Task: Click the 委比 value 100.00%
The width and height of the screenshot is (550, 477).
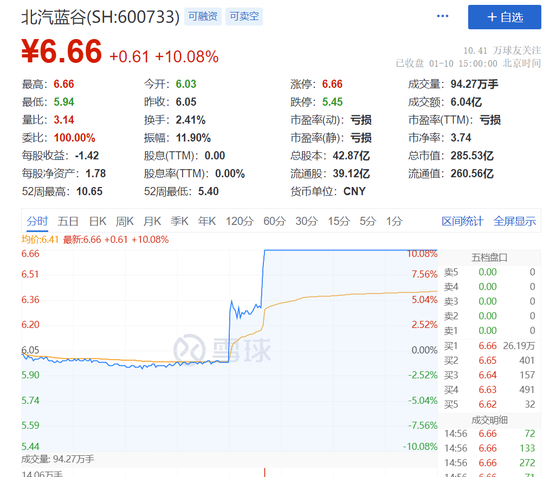Action: pyautogui.click(x=74, y=138)
